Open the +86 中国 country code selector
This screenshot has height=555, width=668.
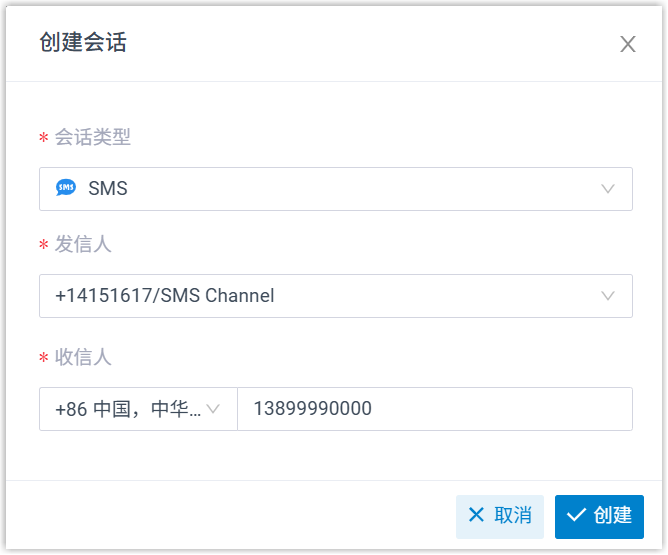point(128,409)
